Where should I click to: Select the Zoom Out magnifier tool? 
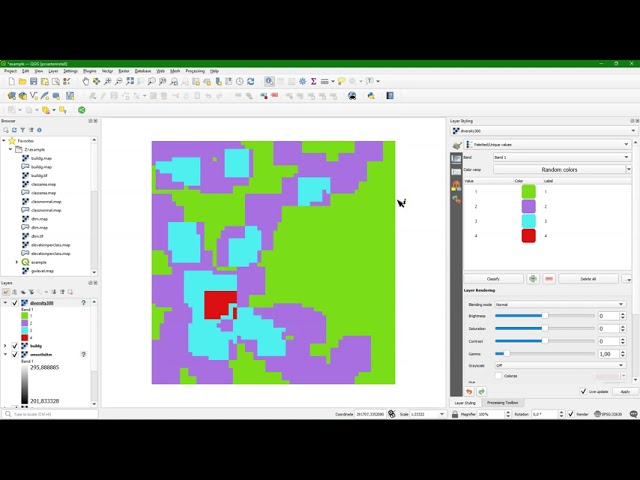point(118,81)
